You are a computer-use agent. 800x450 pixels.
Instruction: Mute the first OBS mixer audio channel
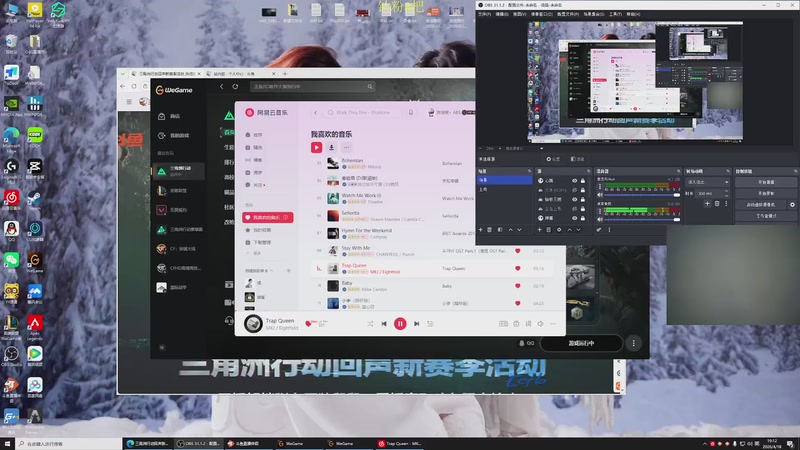(600, 195)
